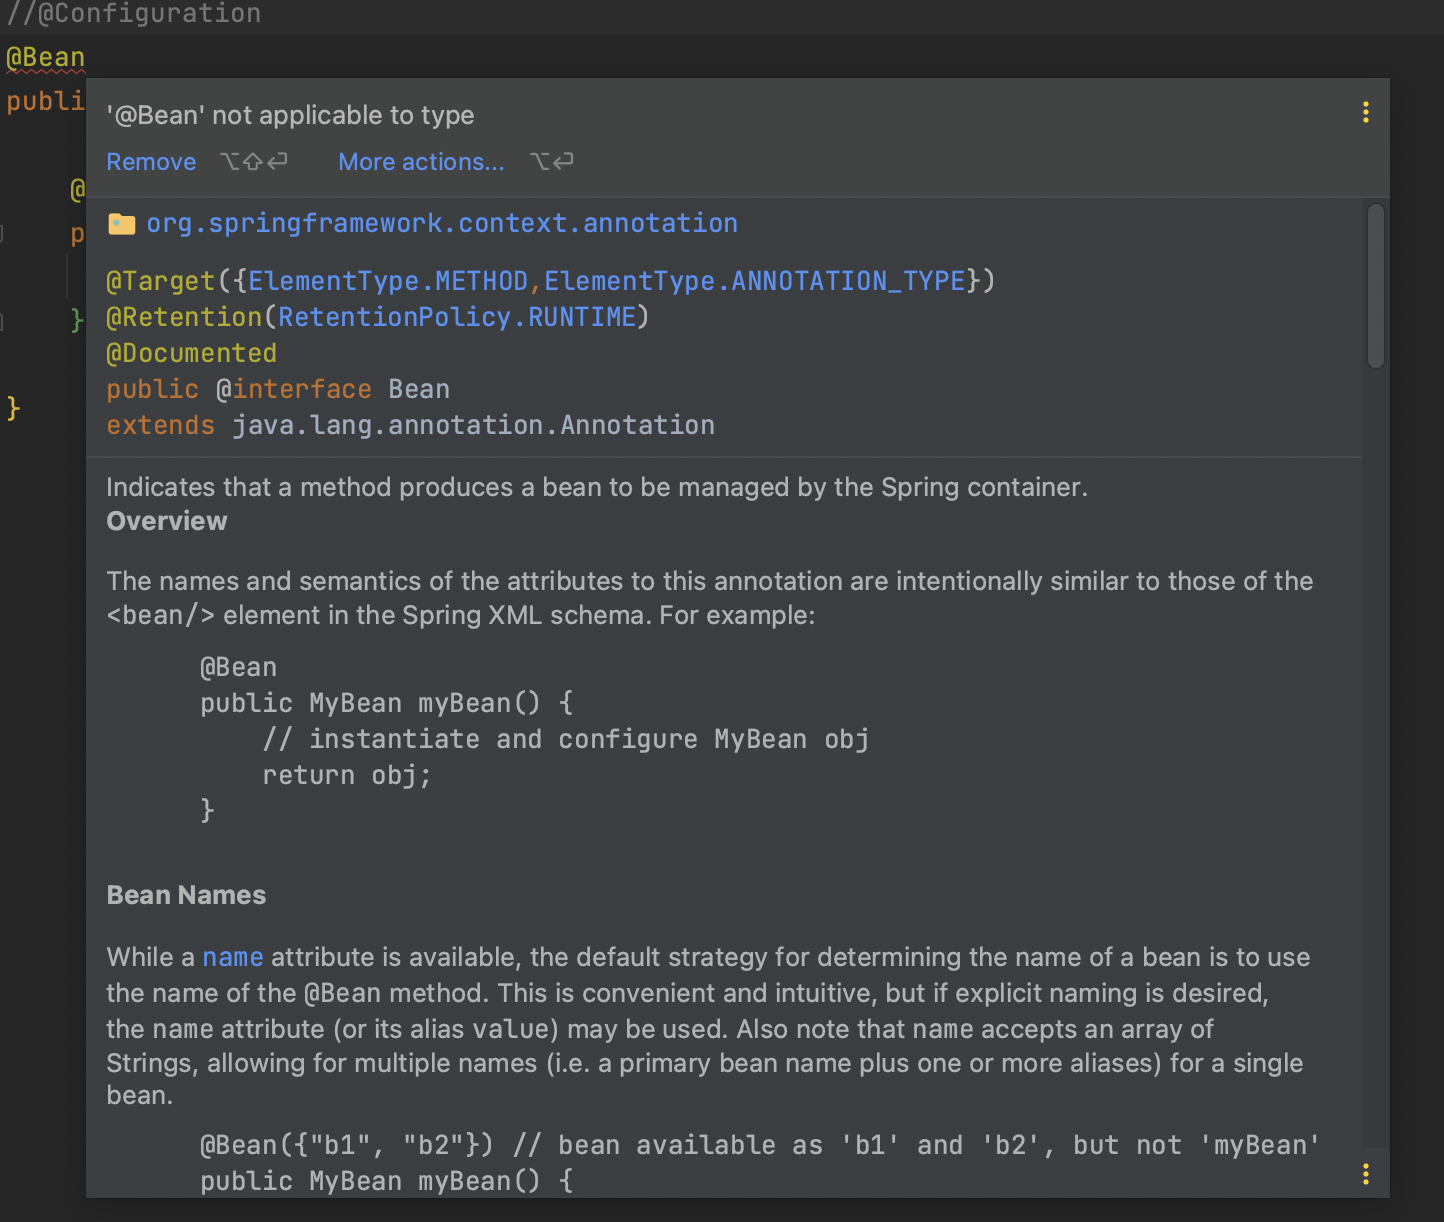Click the @Documented annotation text
Image resolution: width=1444 pixels, height=1222 pixels.
[x=192, y=353]
